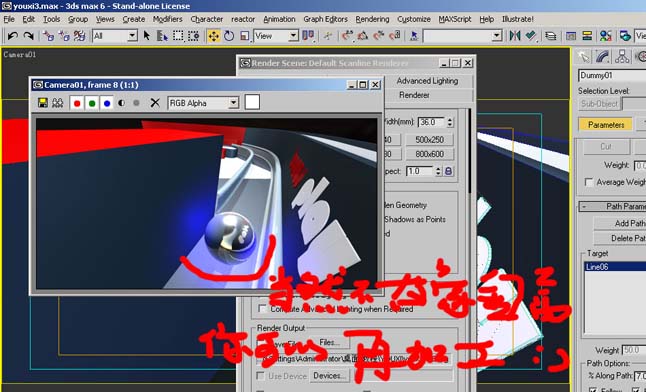
Task: Switch to Select and Rotate tool
Action: click(229, 36)
